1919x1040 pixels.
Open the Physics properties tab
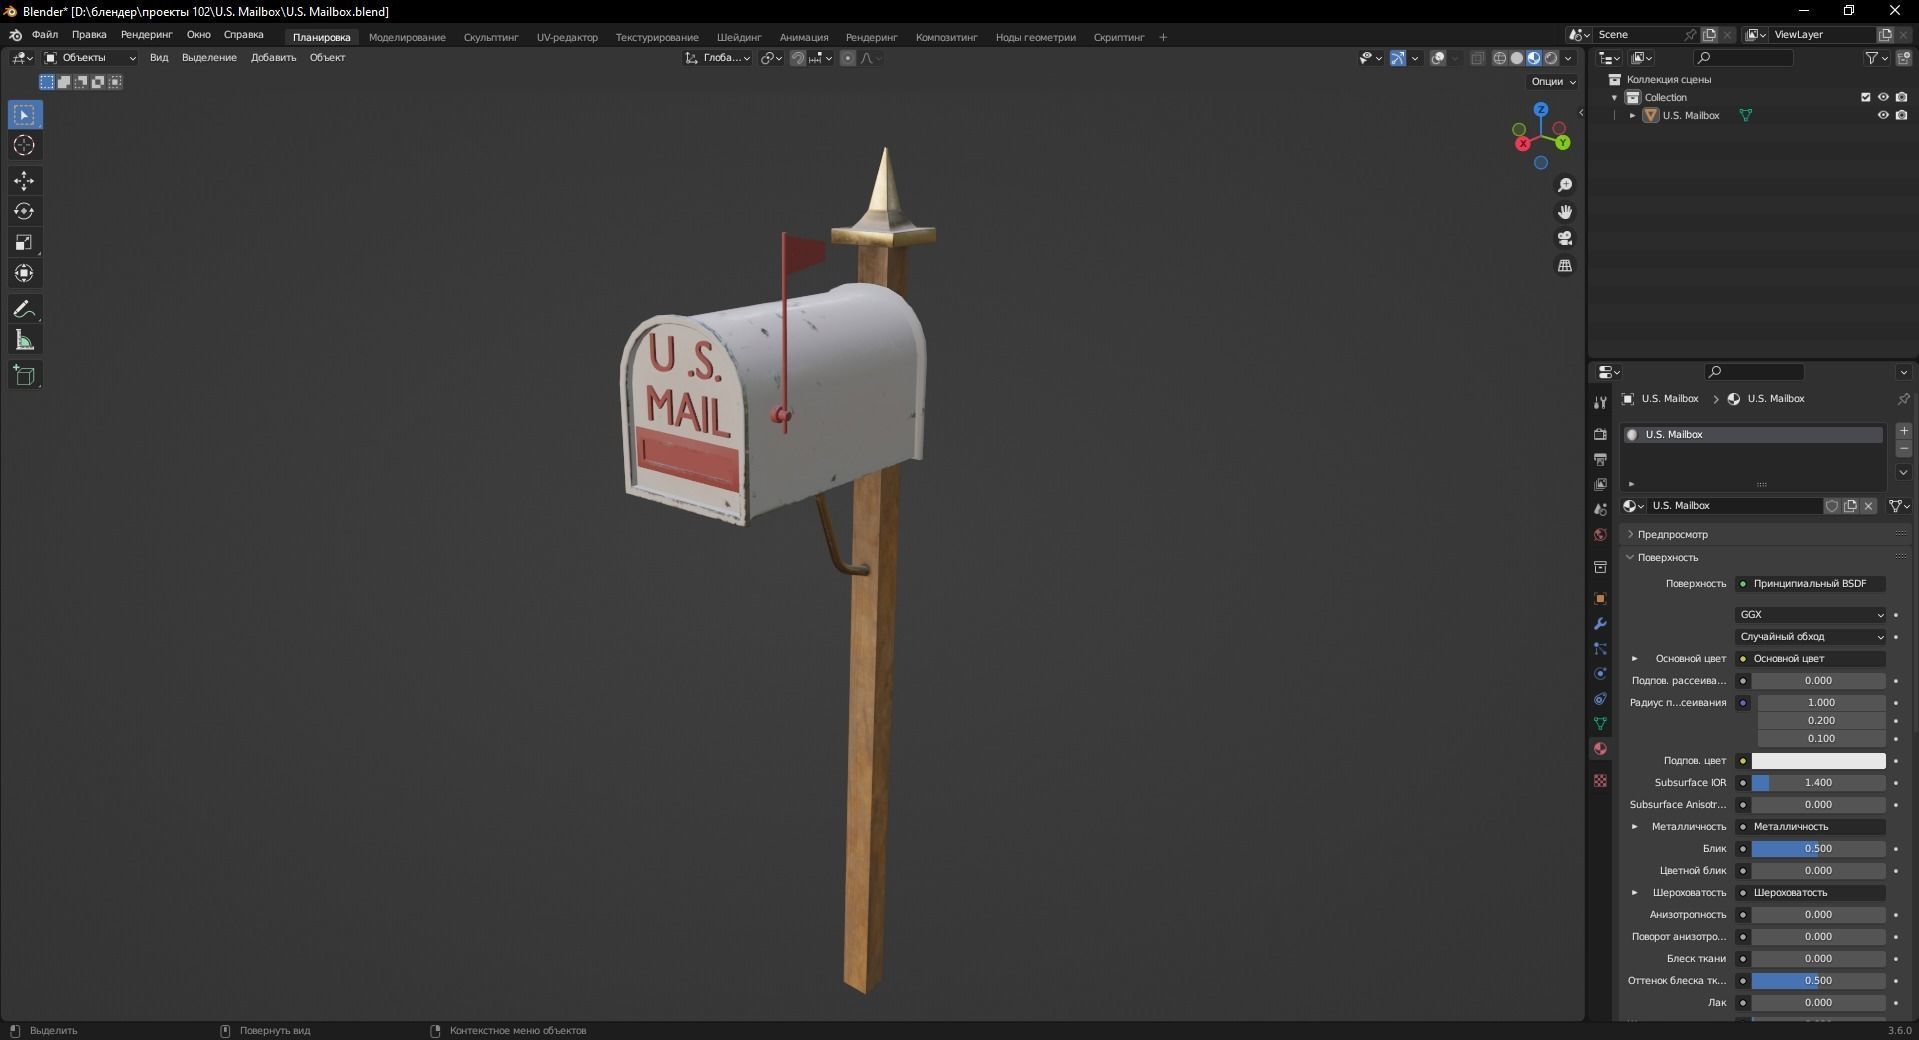point(1600,673)
